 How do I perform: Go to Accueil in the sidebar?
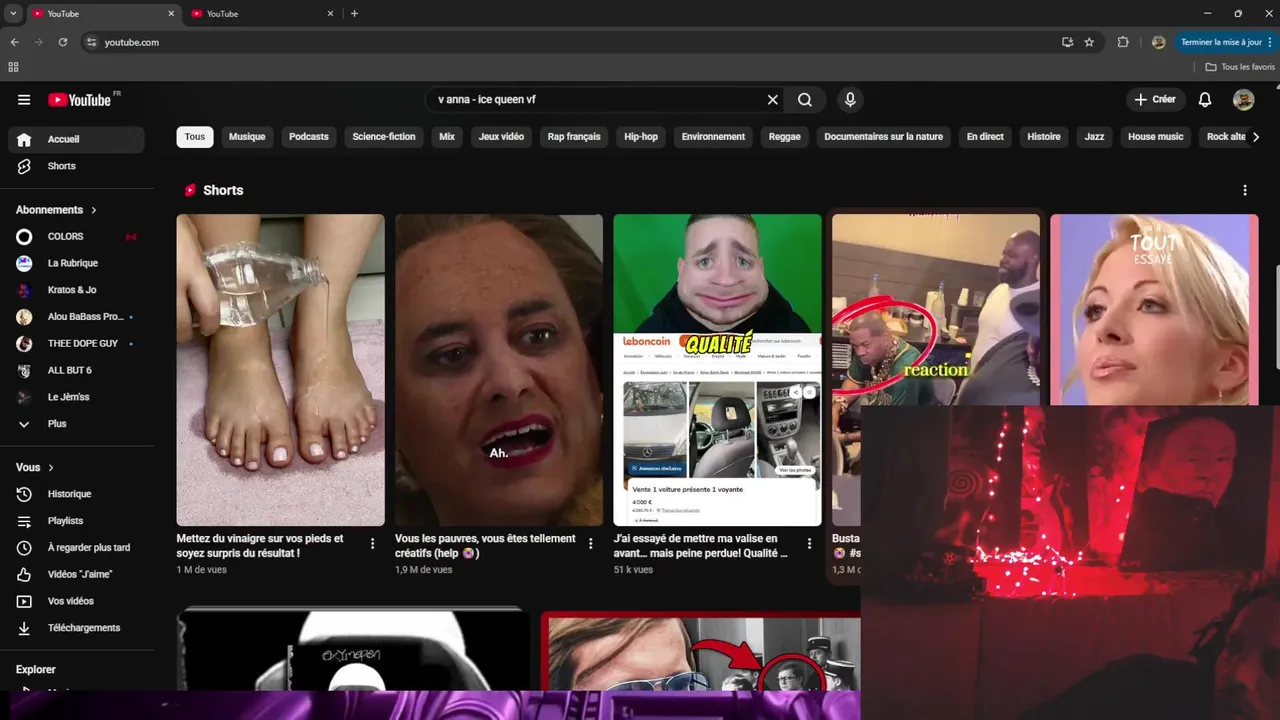click(76, 139)
